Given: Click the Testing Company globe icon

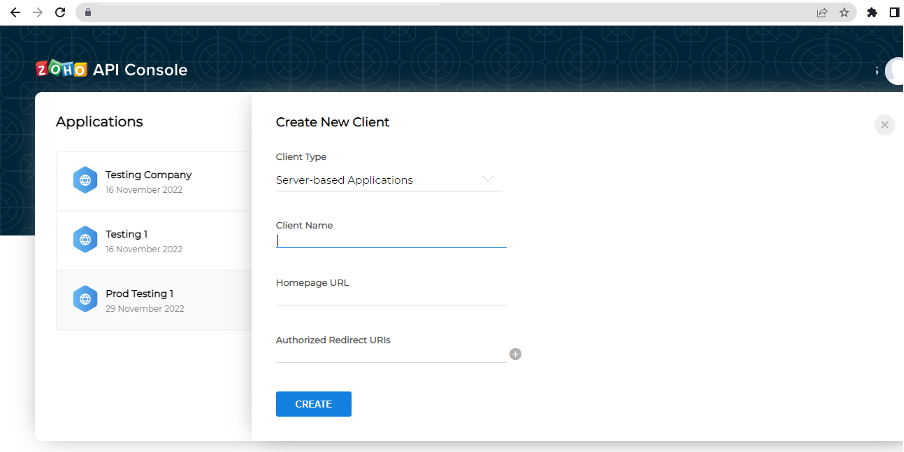Looking at the screenshot, I should click(85, 180).
